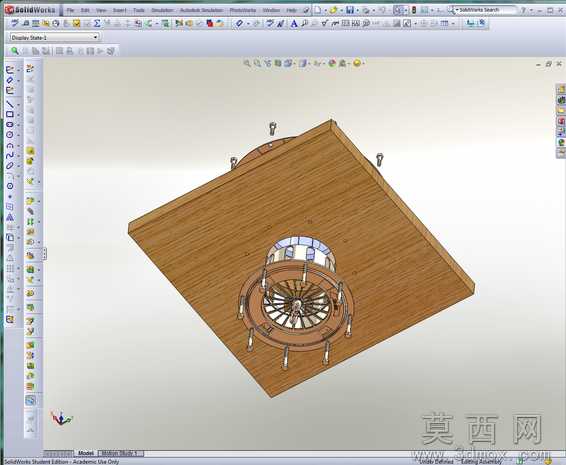Click the Section View icon in viewport toolbar

point(278,64)
